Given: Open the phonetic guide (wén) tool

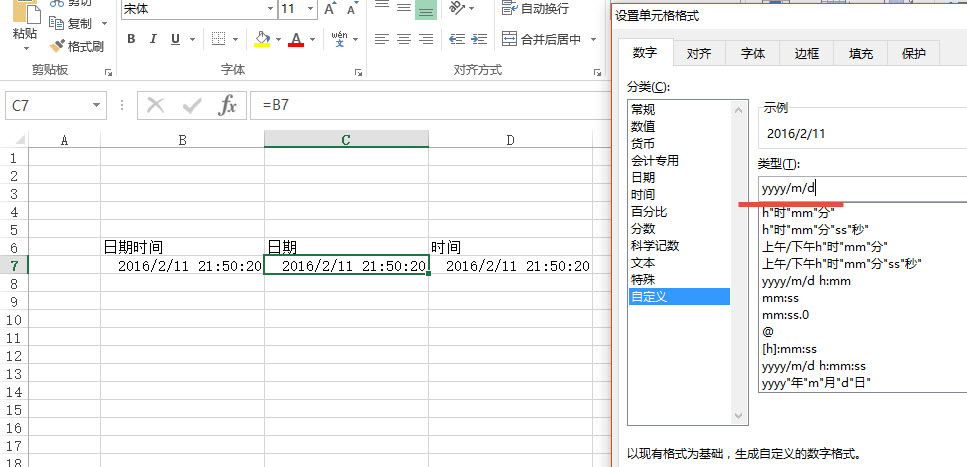Looking at the screenshot, I should click(339, 39).
